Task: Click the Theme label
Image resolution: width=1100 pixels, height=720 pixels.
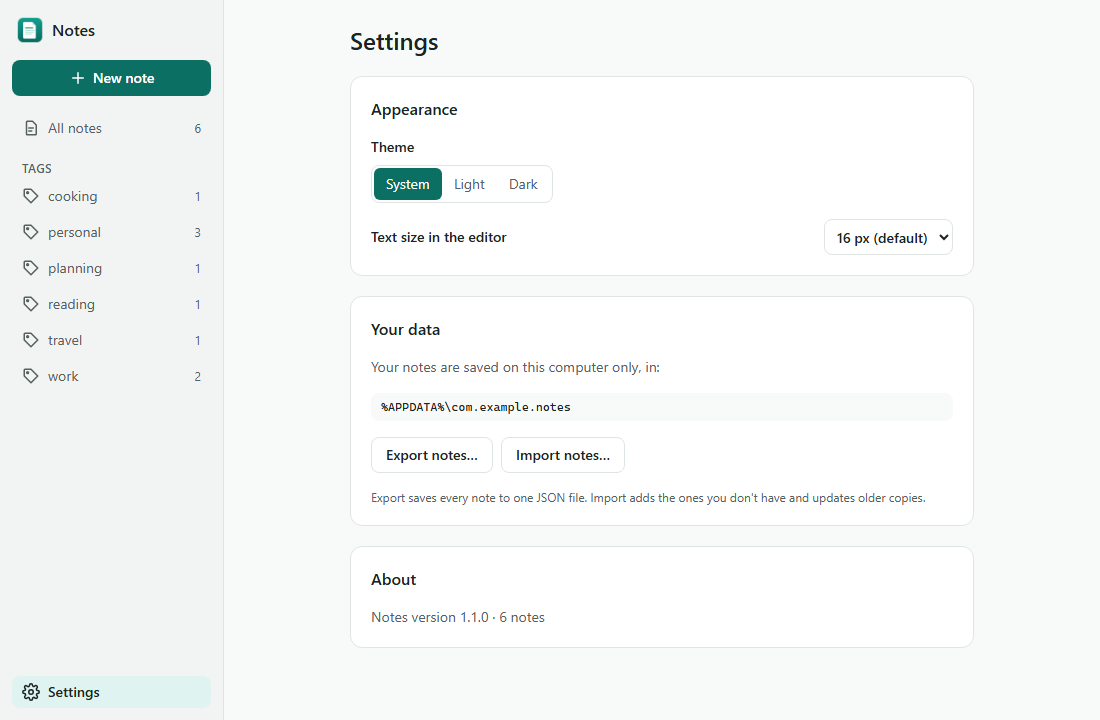Action: click(x=392, y=147)
